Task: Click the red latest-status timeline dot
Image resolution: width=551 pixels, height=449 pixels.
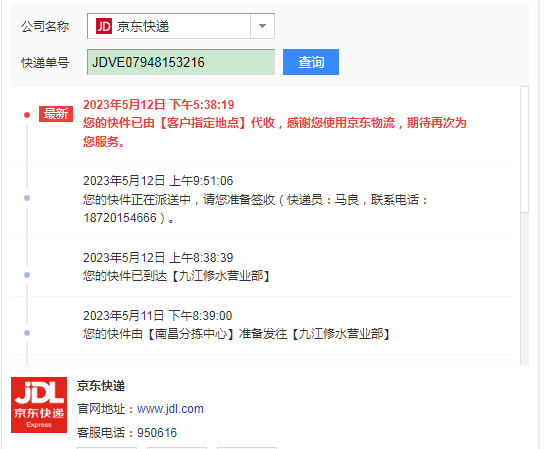Action: pyautogui.click(x=27, y=115)
